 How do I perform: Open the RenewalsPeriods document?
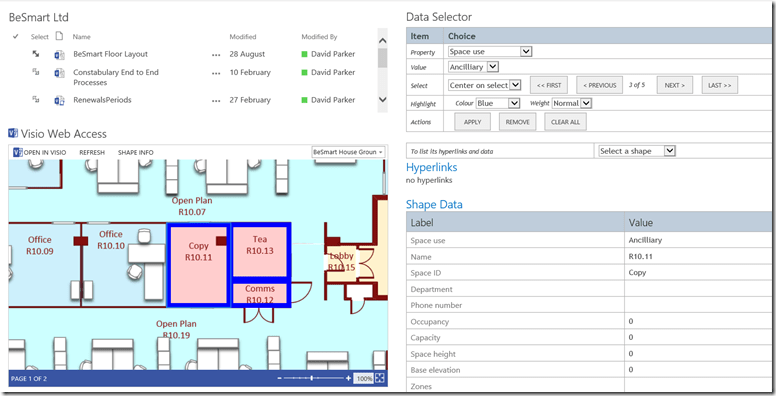(102, 100)
